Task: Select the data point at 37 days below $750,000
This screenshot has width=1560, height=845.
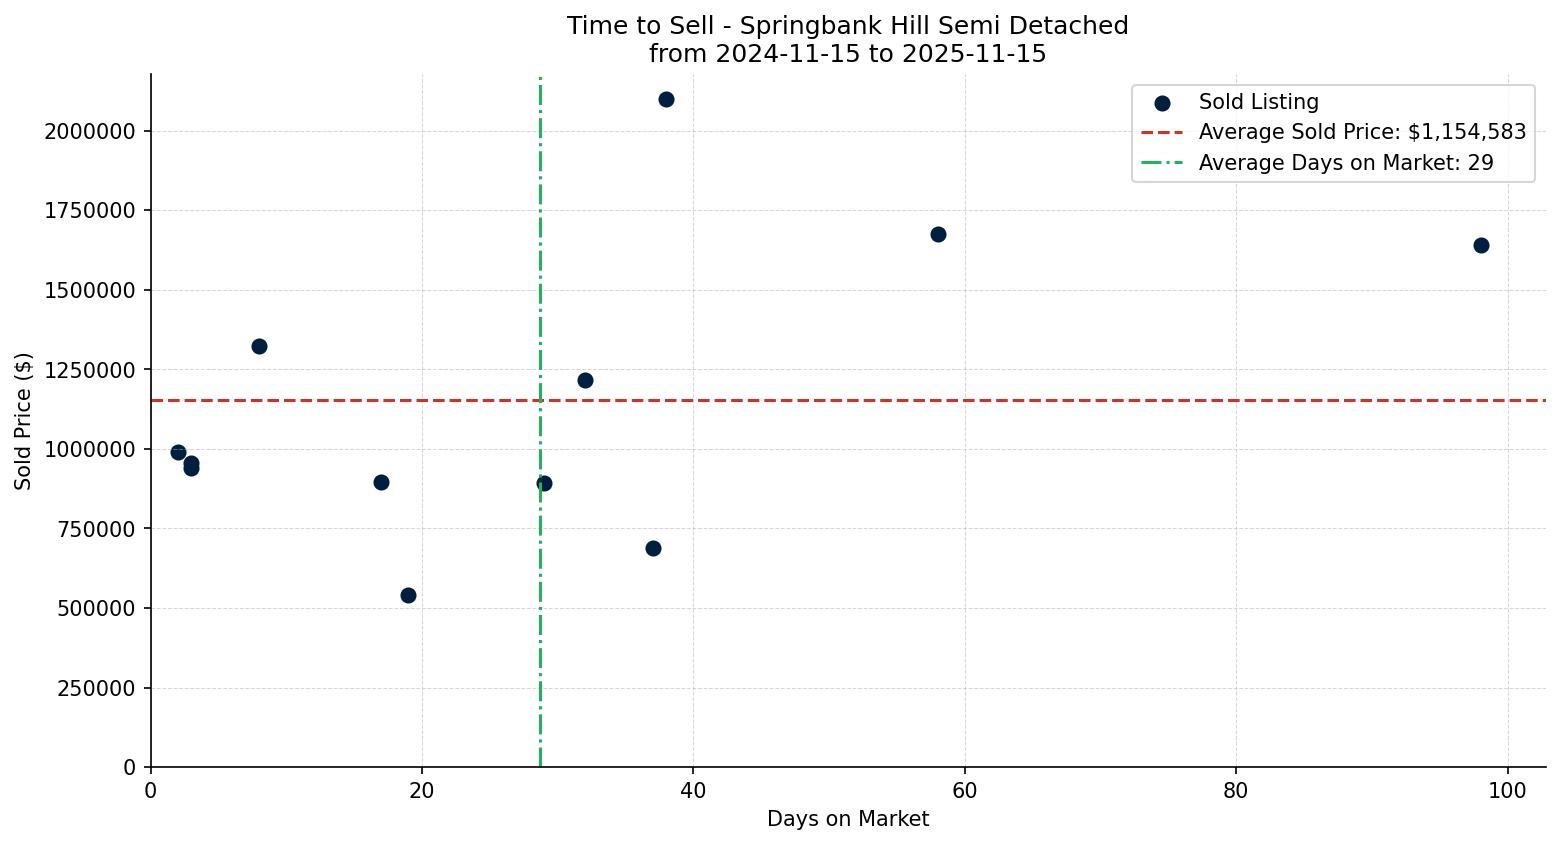Action: [653, 548]
